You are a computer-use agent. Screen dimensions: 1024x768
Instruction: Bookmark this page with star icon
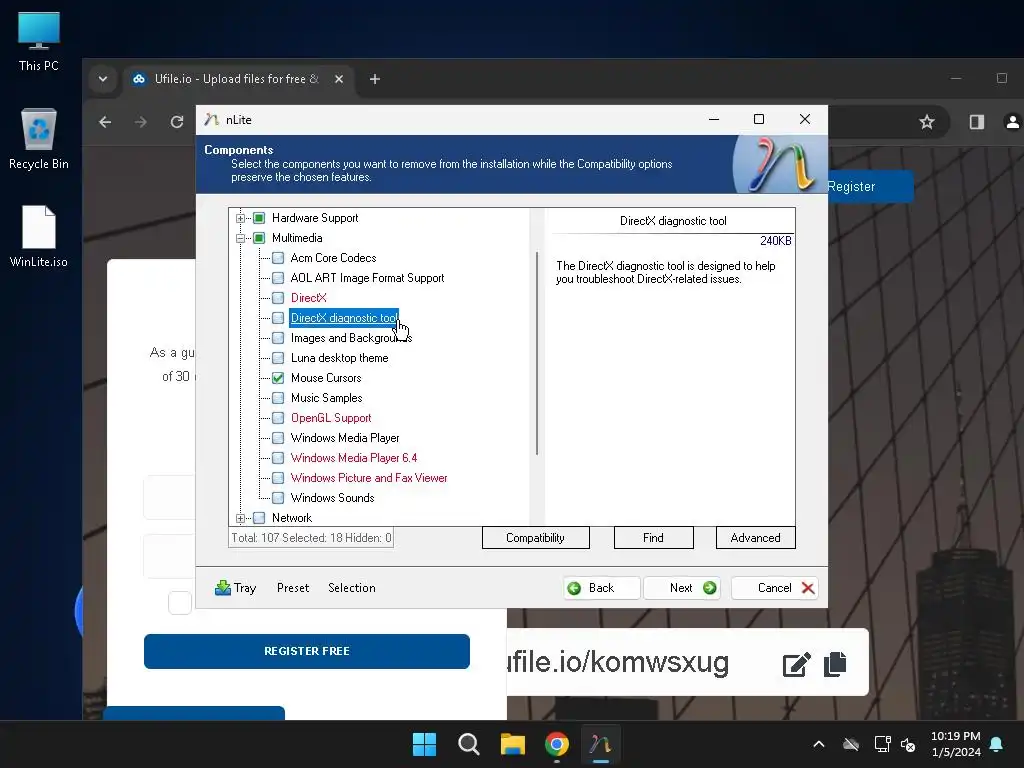[x=926, y=122]
